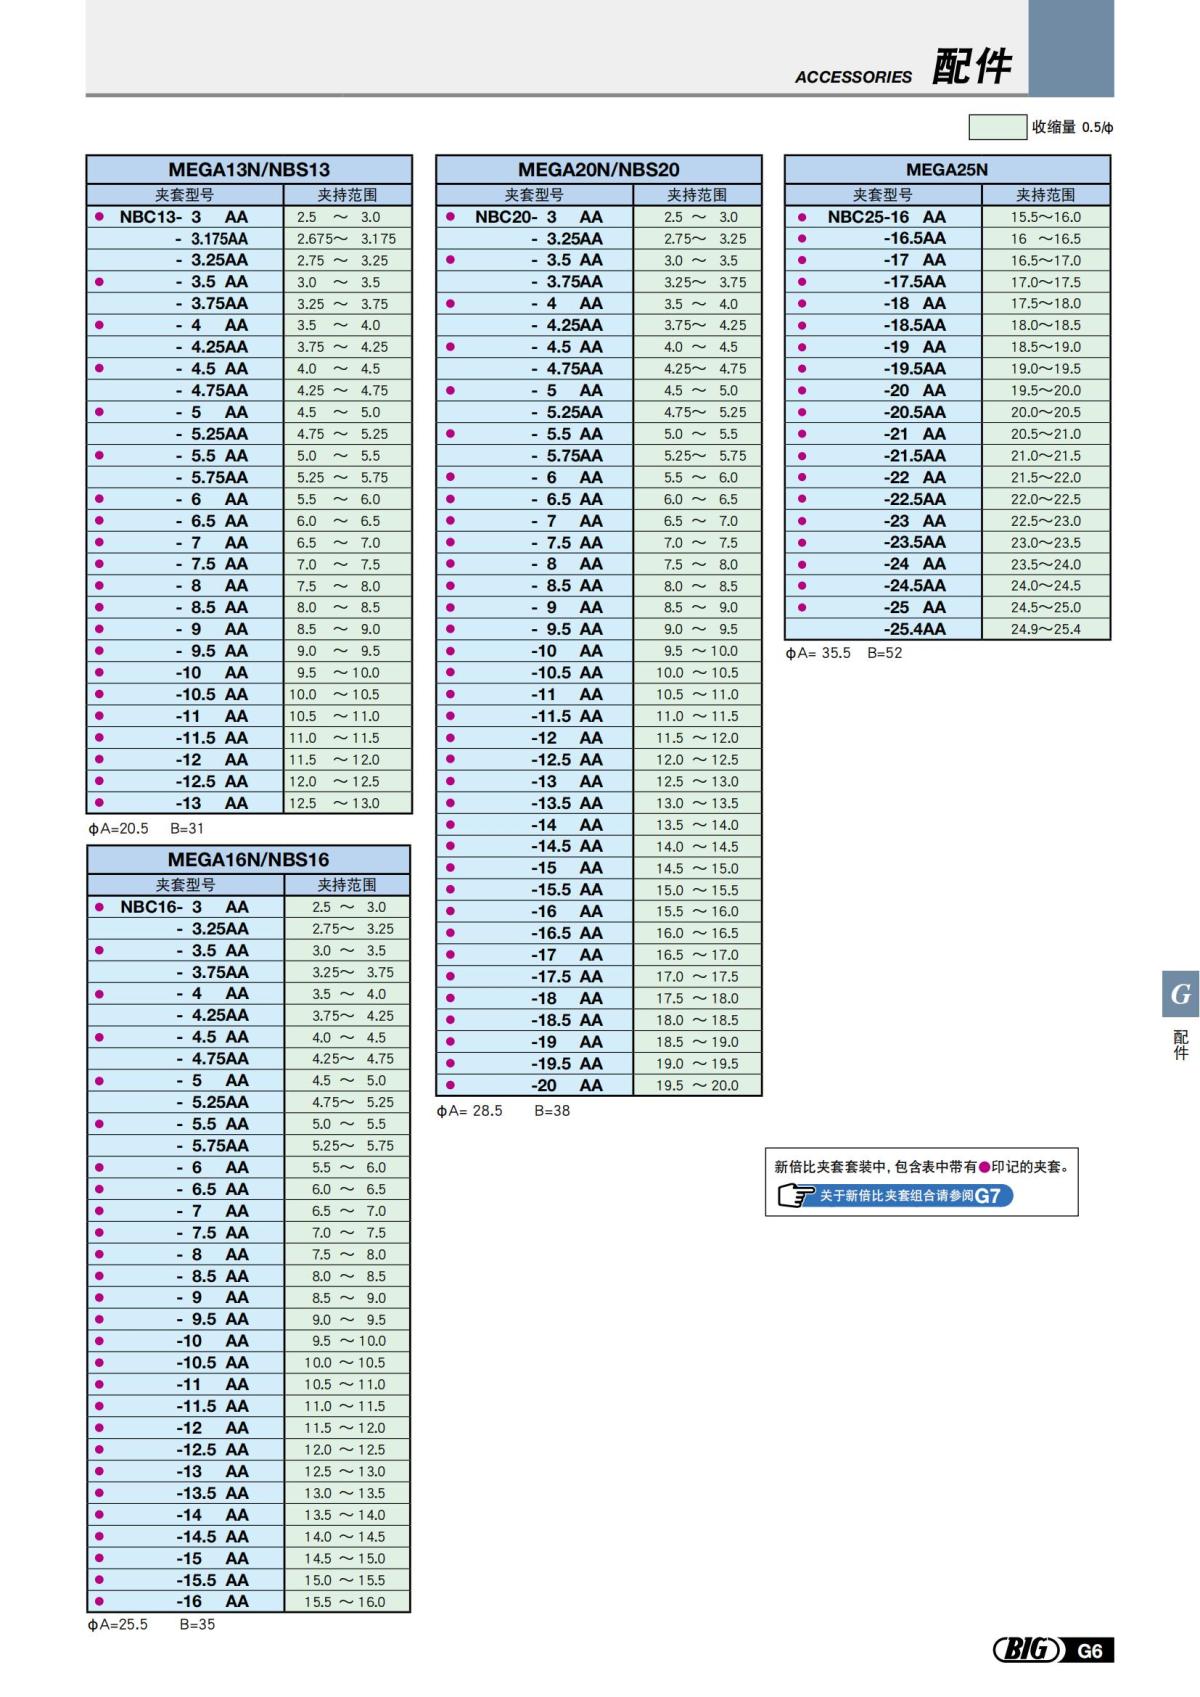
Task: Click the 收缩量 0.5/φ legend text
Action: pyautogui.click(x=1073, y=127)
